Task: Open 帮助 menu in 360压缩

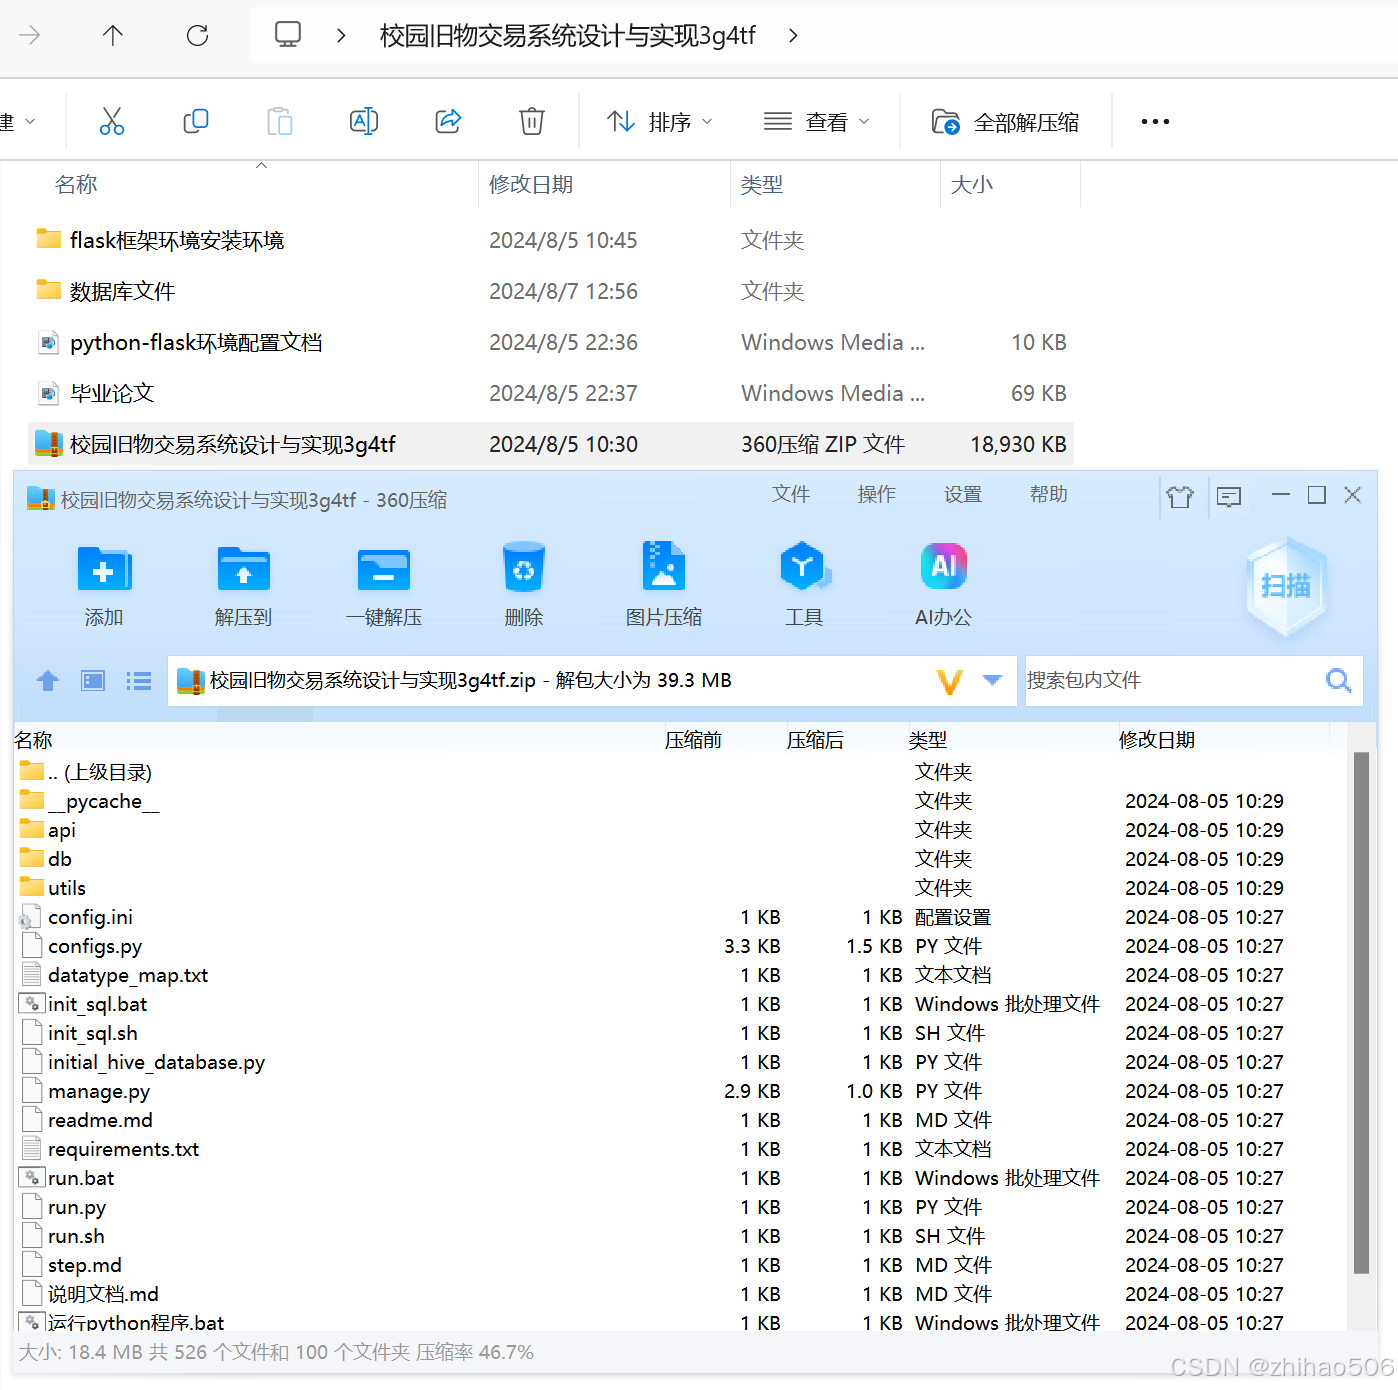Action: pos(1049,494)
